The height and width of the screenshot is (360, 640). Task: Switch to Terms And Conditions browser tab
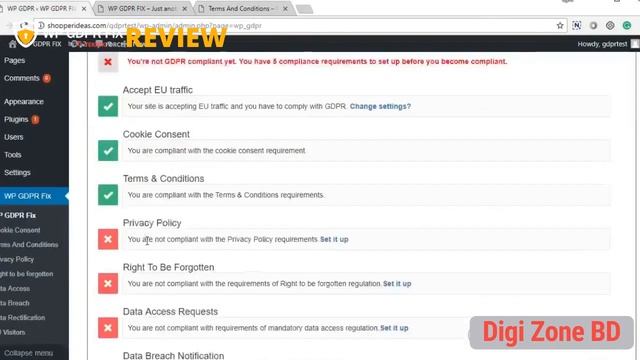(x=241, y=9)
